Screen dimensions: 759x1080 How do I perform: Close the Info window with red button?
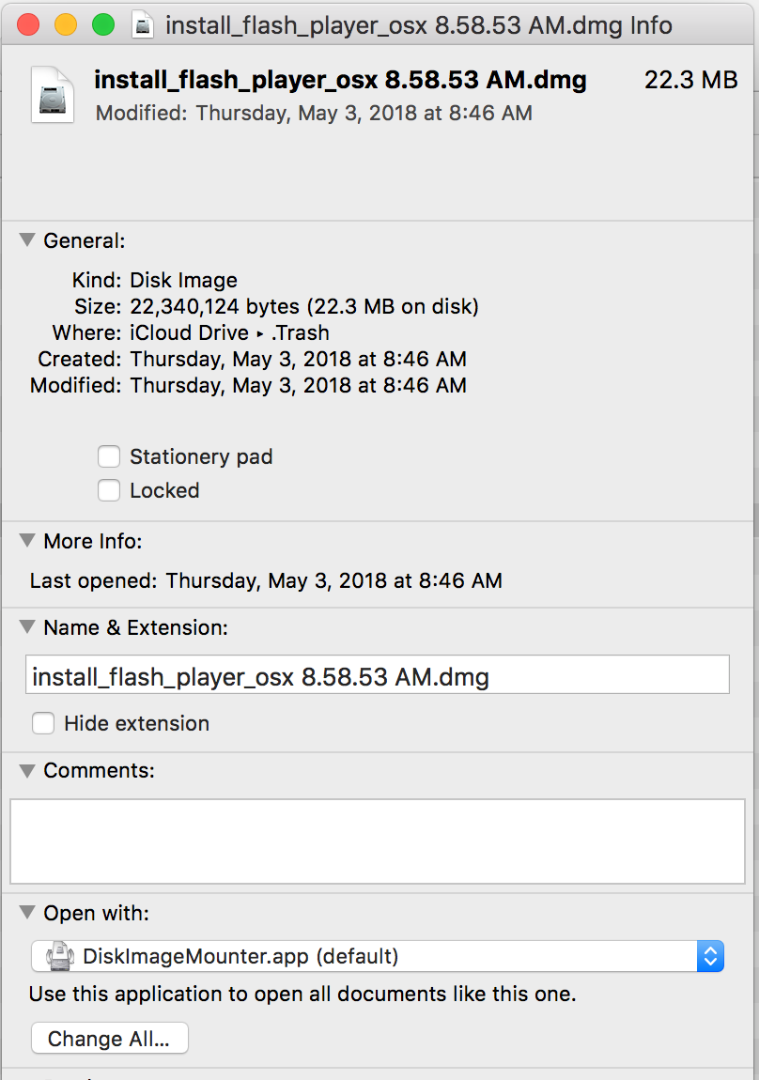tap(28, 25)
